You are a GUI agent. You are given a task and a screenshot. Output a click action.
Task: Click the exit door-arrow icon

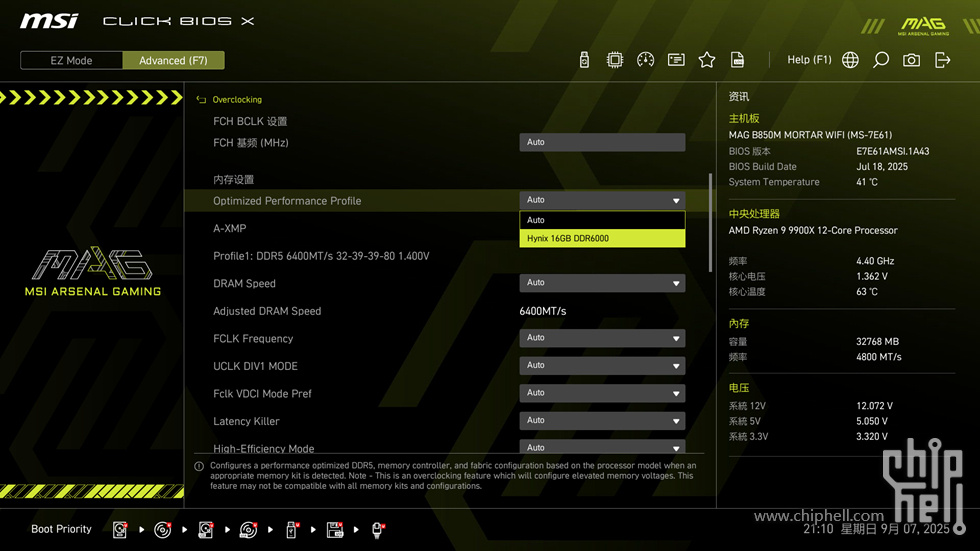coord(942,60)
